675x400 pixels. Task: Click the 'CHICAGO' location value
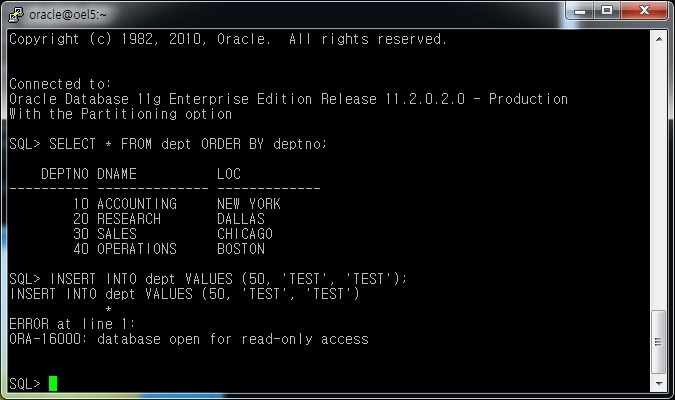pyautogui.click(x=245, y=234)
